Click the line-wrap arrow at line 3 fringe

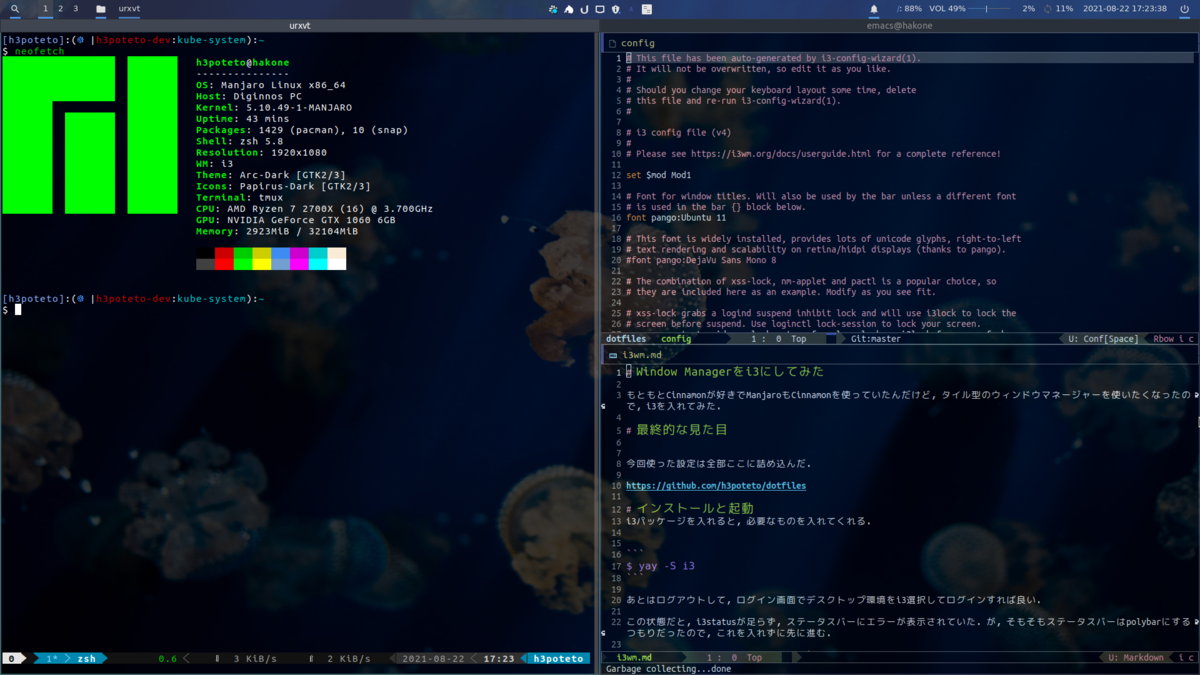coord(1196,396)
